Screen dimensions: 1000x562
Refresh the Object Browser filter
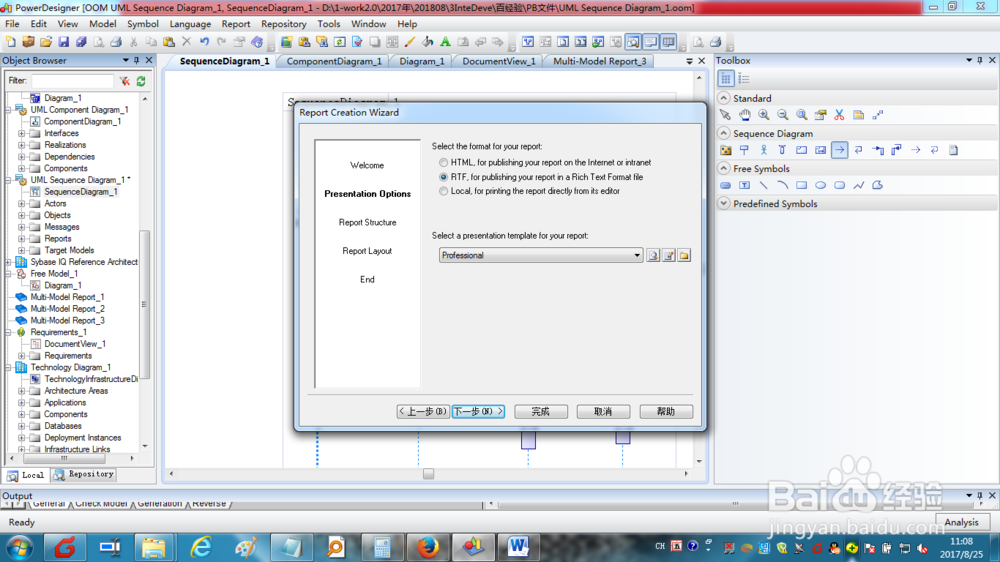click(141, 81)
